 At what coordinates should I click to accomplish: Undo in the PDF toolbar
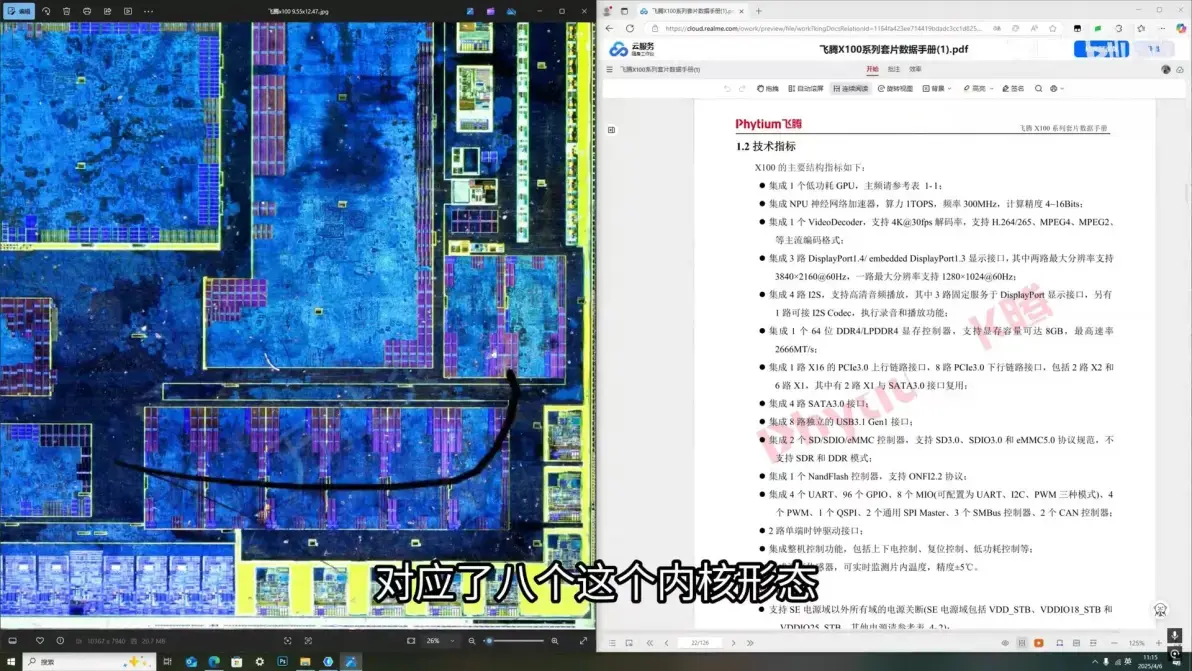[727, 89]
